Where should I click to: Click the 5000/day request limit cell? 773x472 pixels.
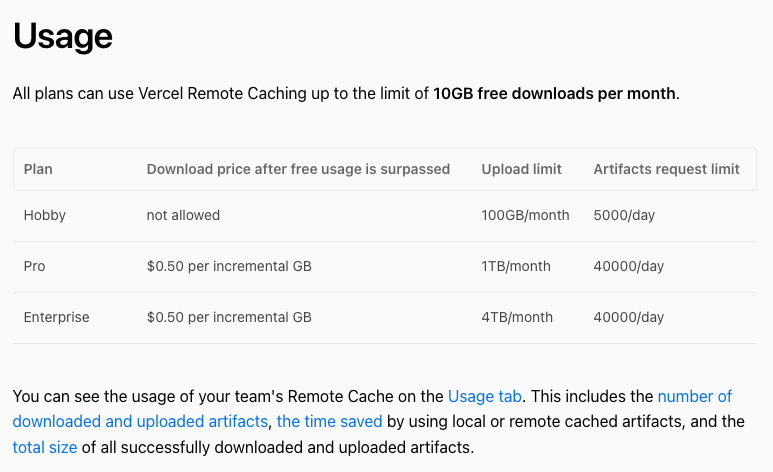[x=624, y=216]
